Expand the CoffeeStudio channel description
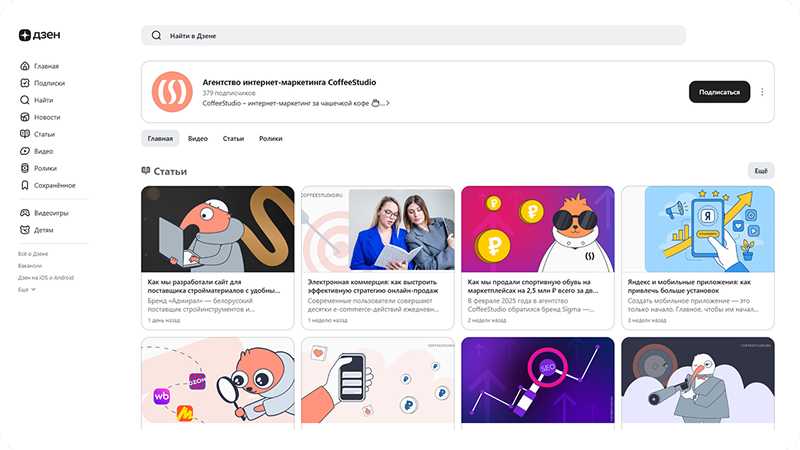The height and width of the screenshot is (450, 800). (387, 103)
